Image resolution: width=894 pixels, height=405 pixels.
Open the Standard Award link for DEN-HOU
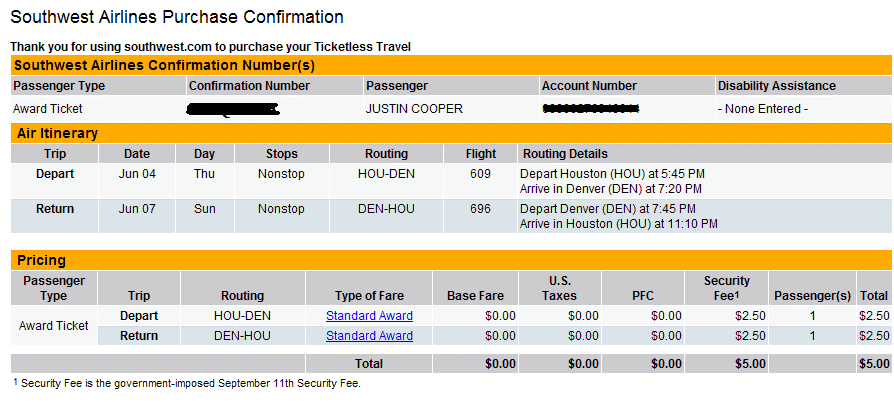click(x=369, y=336)
